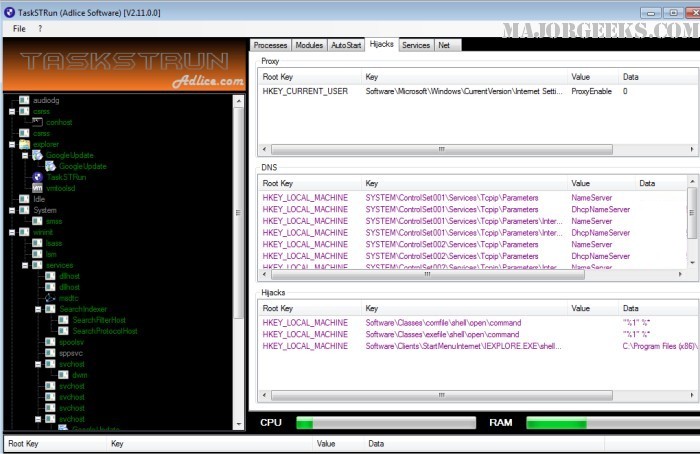Select the IEXPLORE.EXE StartMenuInternet hijack row
Viewport: 700px width, 454px height.
478,346
